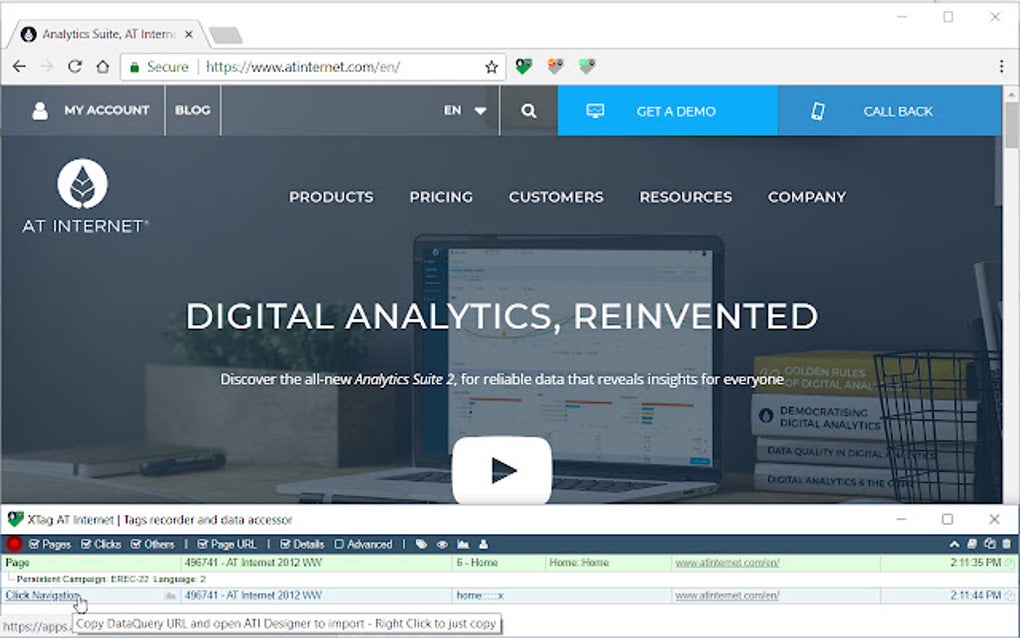Screen dimensions: 1020x638
Task: Click the visitor profile icon in XTag toolbar
Action: [484, 544]
